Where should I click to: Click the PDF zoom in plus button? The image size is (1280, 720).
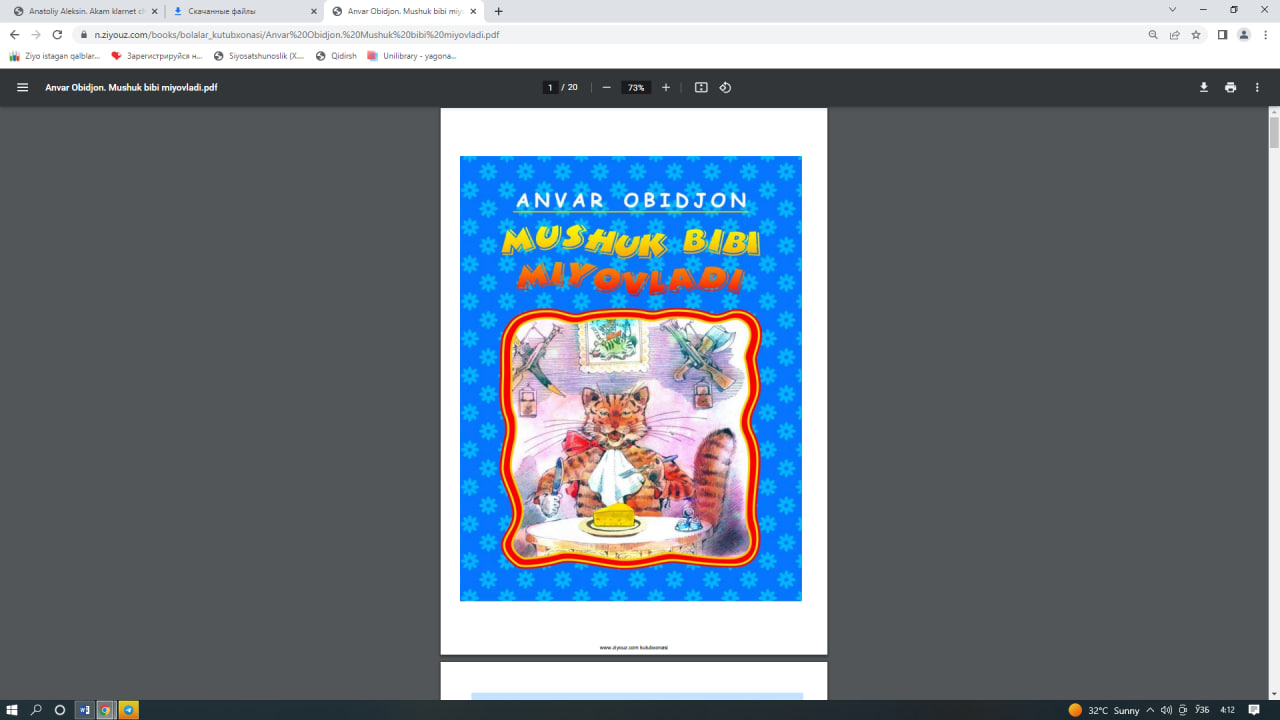[x=666, y=87]
